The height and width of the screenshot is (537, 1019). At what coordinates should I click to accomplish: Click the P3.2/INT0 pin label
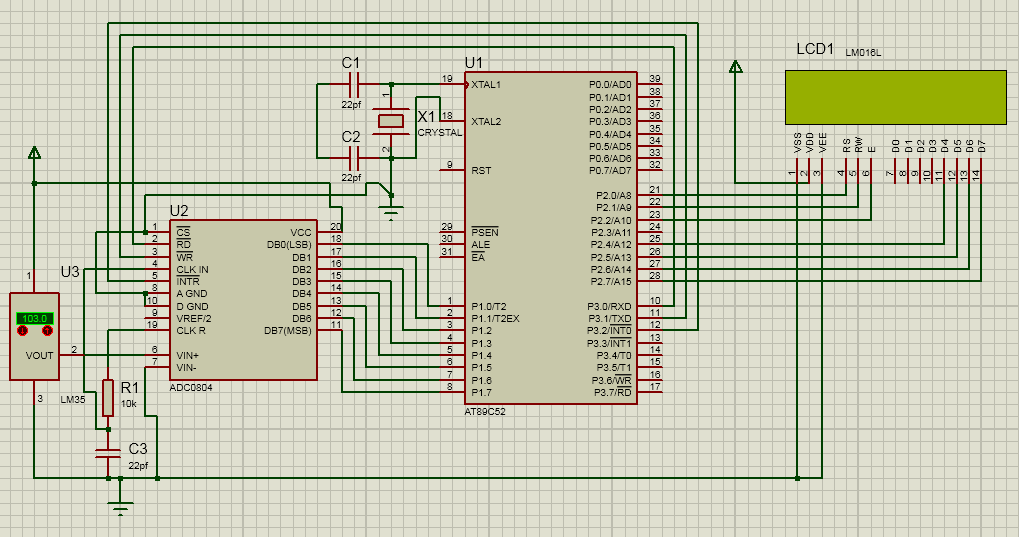pyautogui.click(x=609, y=330)
